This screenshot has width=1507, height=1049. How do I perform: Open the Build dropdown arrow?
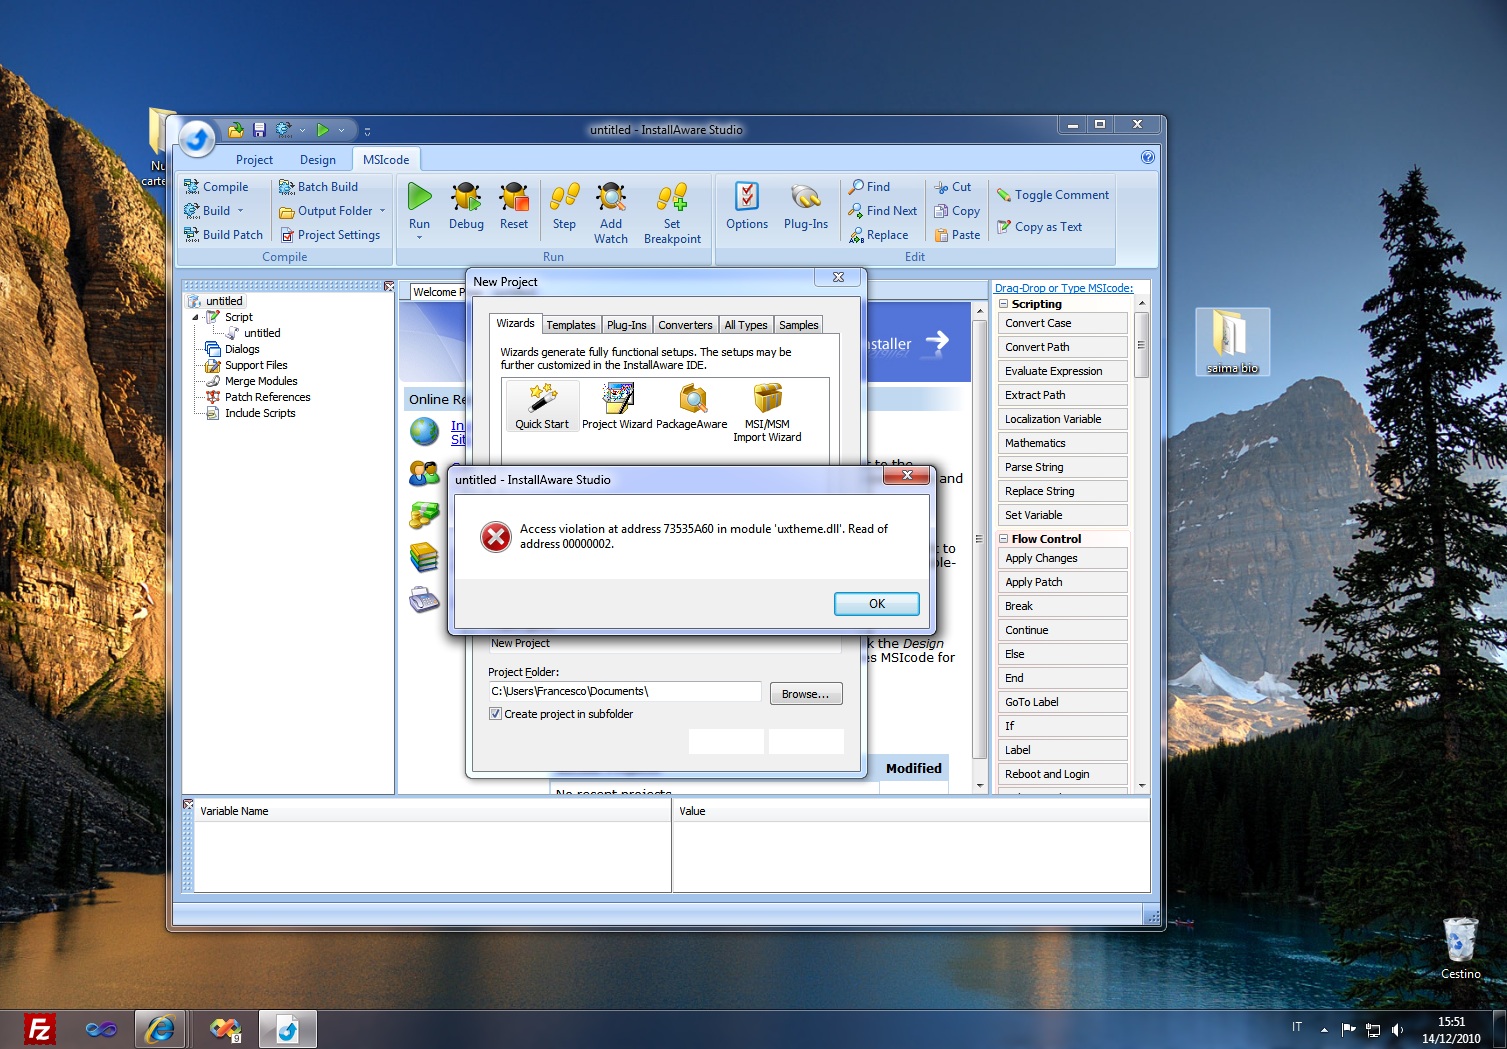tap(240, 211)
